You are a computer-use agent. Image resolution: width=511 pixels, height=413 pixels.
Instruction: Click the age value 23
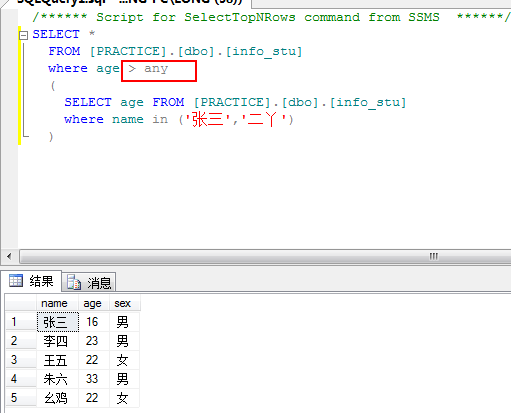pyautogui.click(x=94, y=341)
